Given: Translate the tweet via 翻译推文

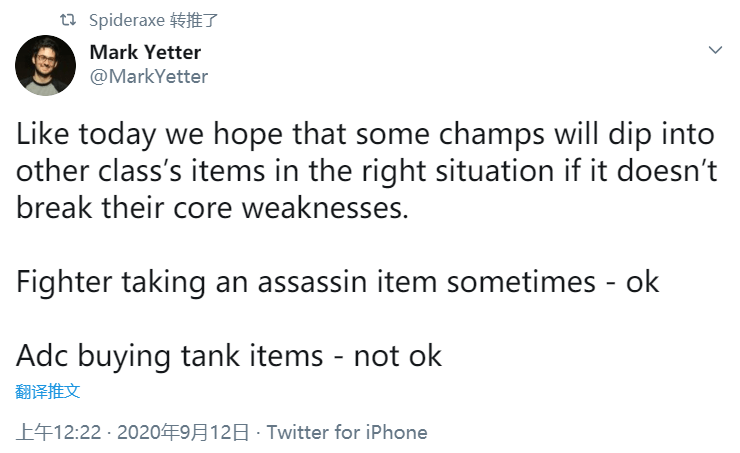Looking at the screenshot, I should pyautogui.click(x=47, y=390).
